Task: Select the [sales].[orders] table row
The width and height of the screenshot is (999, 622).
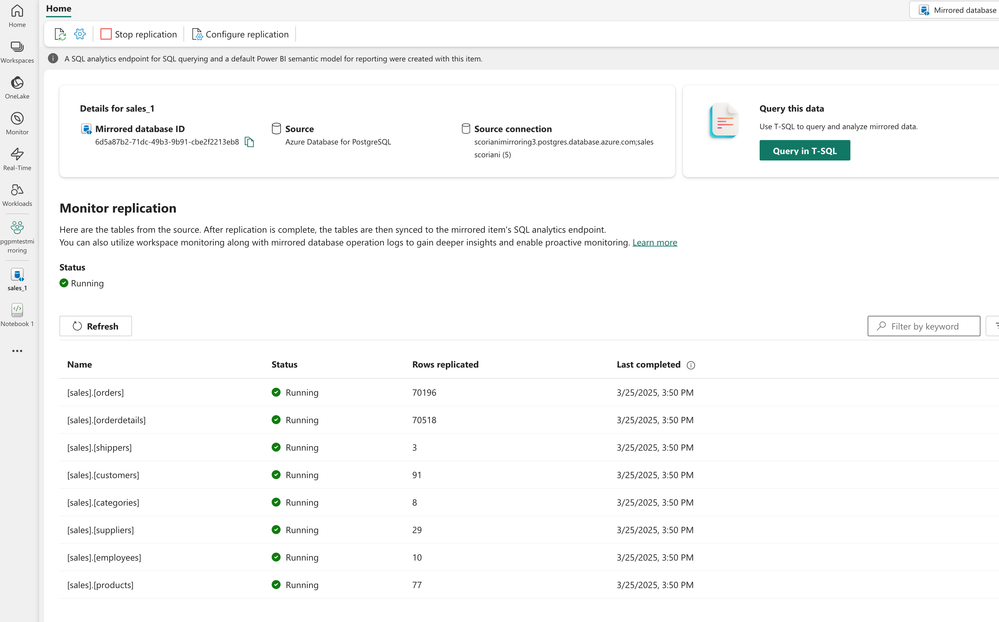Action: tap(529, 393)
